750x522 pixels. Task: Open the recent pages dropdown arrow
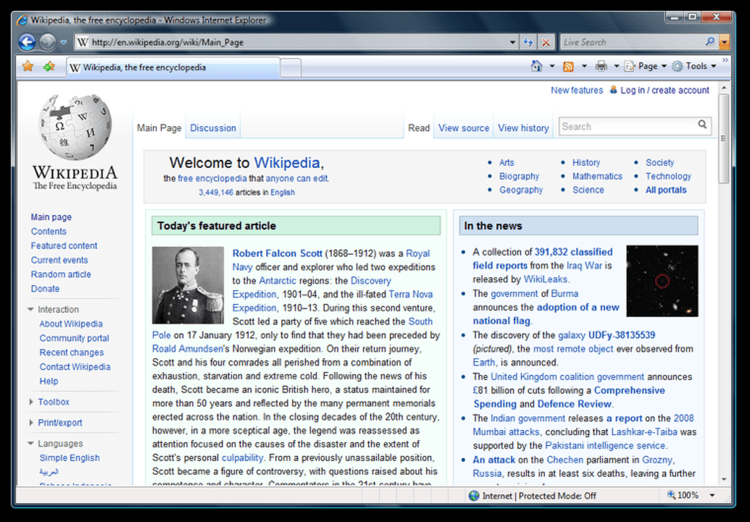tap(64, 43)
